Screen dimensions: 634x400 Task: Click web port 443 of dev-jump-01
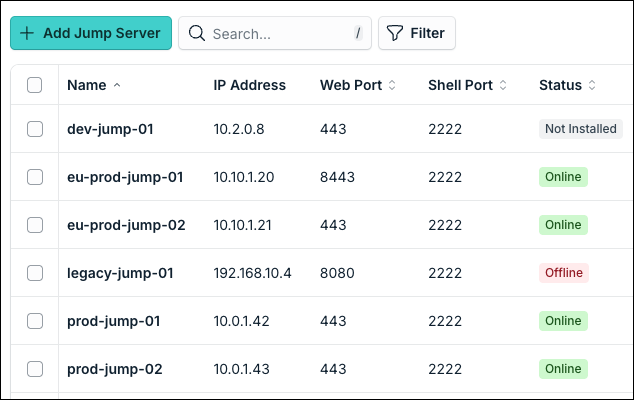(x=333, y=129)
